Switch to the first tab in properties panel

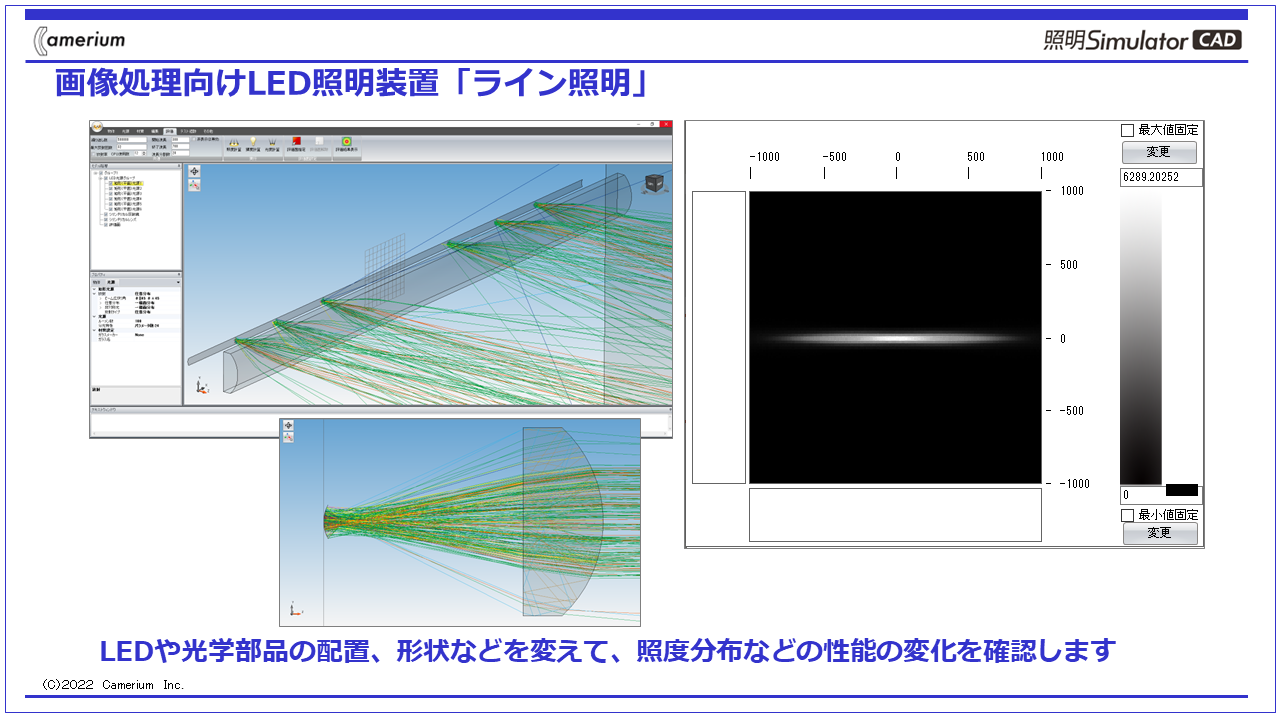pyautogui.click(x=97, y=283)
